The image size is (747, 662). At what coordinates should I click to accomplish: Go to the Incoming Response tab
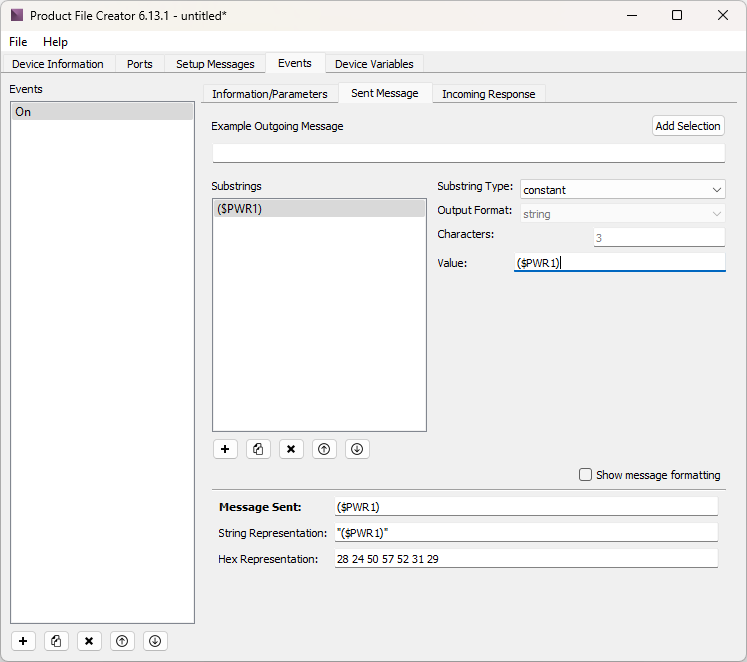488,94
